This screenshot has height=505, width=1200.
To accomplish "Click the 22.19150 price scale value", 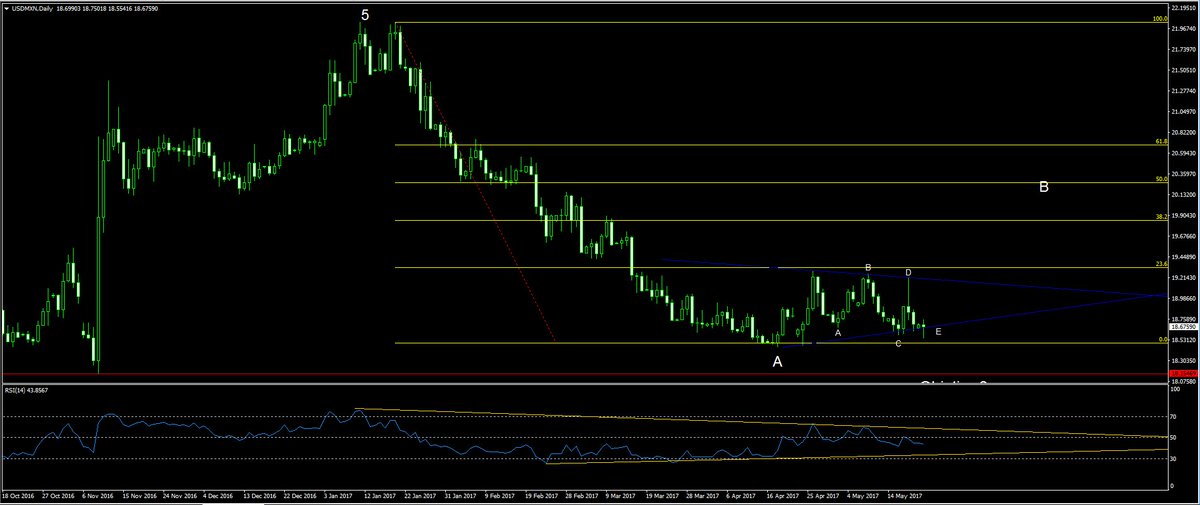I will point(1185,8).
